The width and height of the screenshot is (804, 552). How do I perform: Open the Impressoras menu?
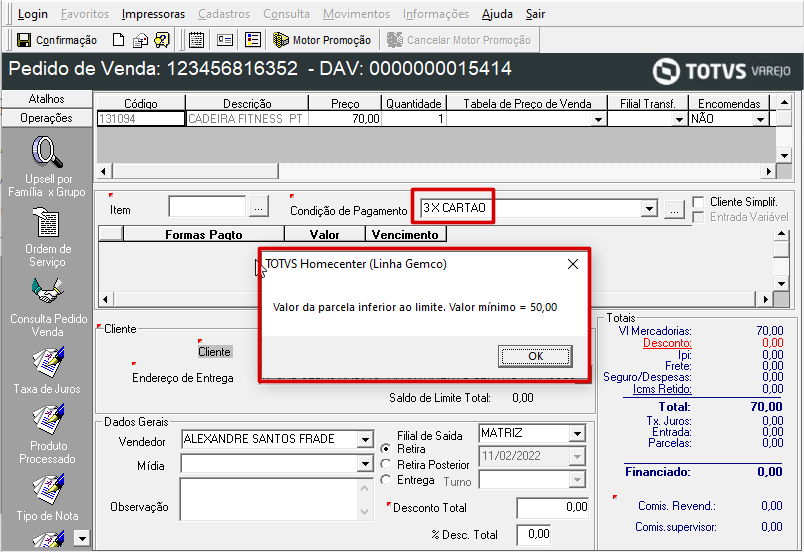coord(153,14)
